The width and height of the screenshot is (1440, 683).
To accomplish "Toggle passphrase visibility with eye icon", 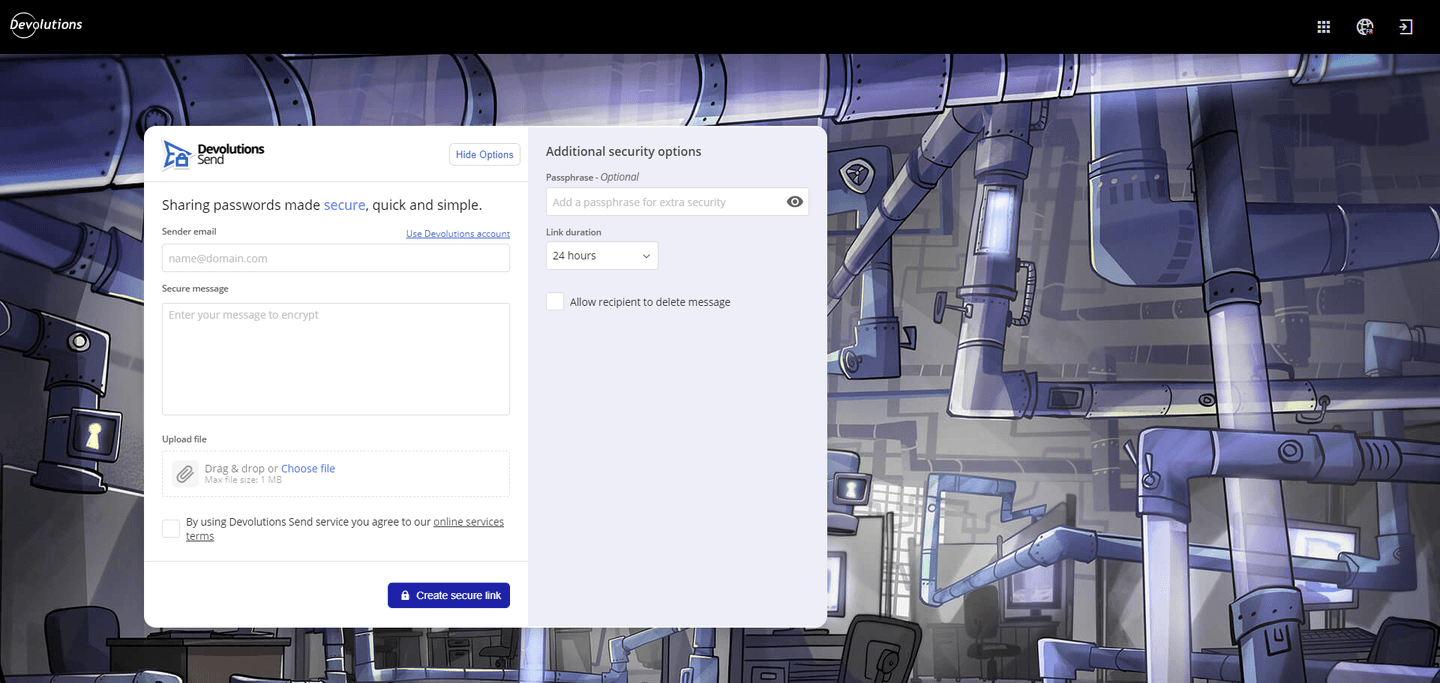I will (x=794, y=202).
